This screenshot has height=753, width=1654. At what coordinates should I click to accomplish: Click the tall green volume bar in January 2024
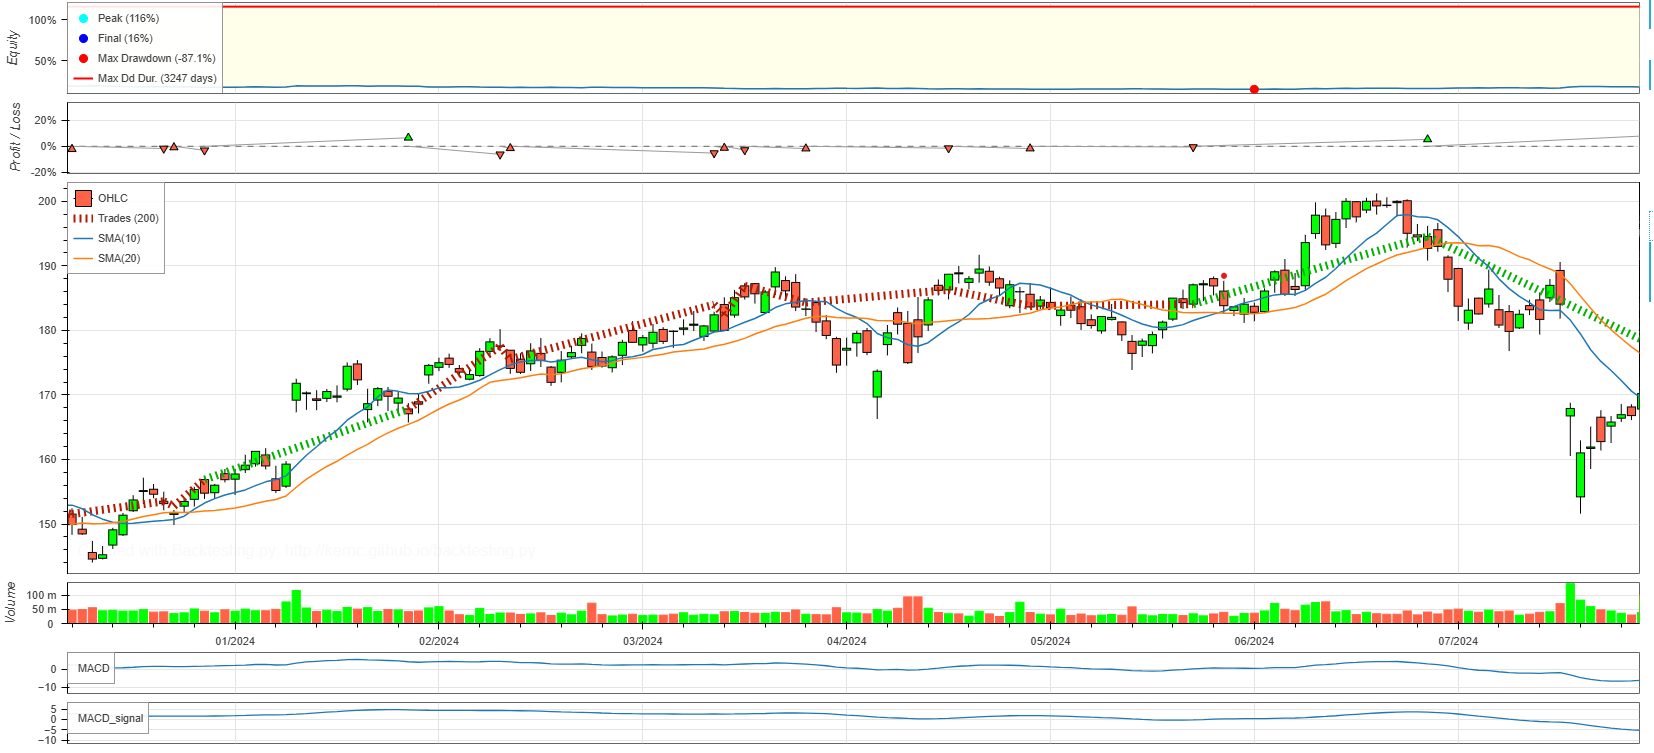(296, 607)
